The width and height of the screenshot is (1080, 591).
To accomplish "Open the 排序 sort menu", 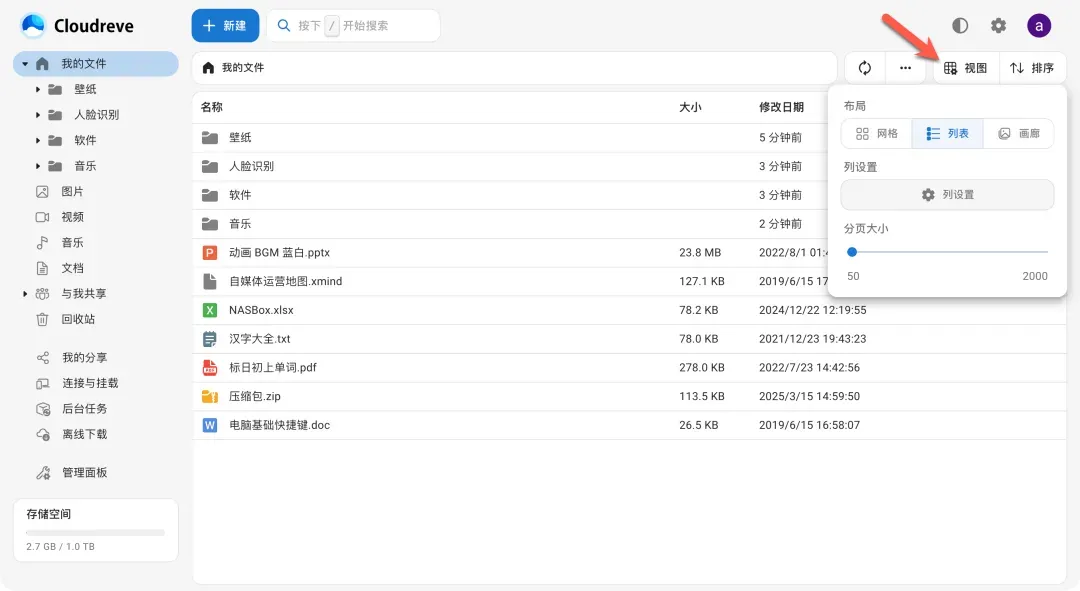I will tap(1032, 68).
